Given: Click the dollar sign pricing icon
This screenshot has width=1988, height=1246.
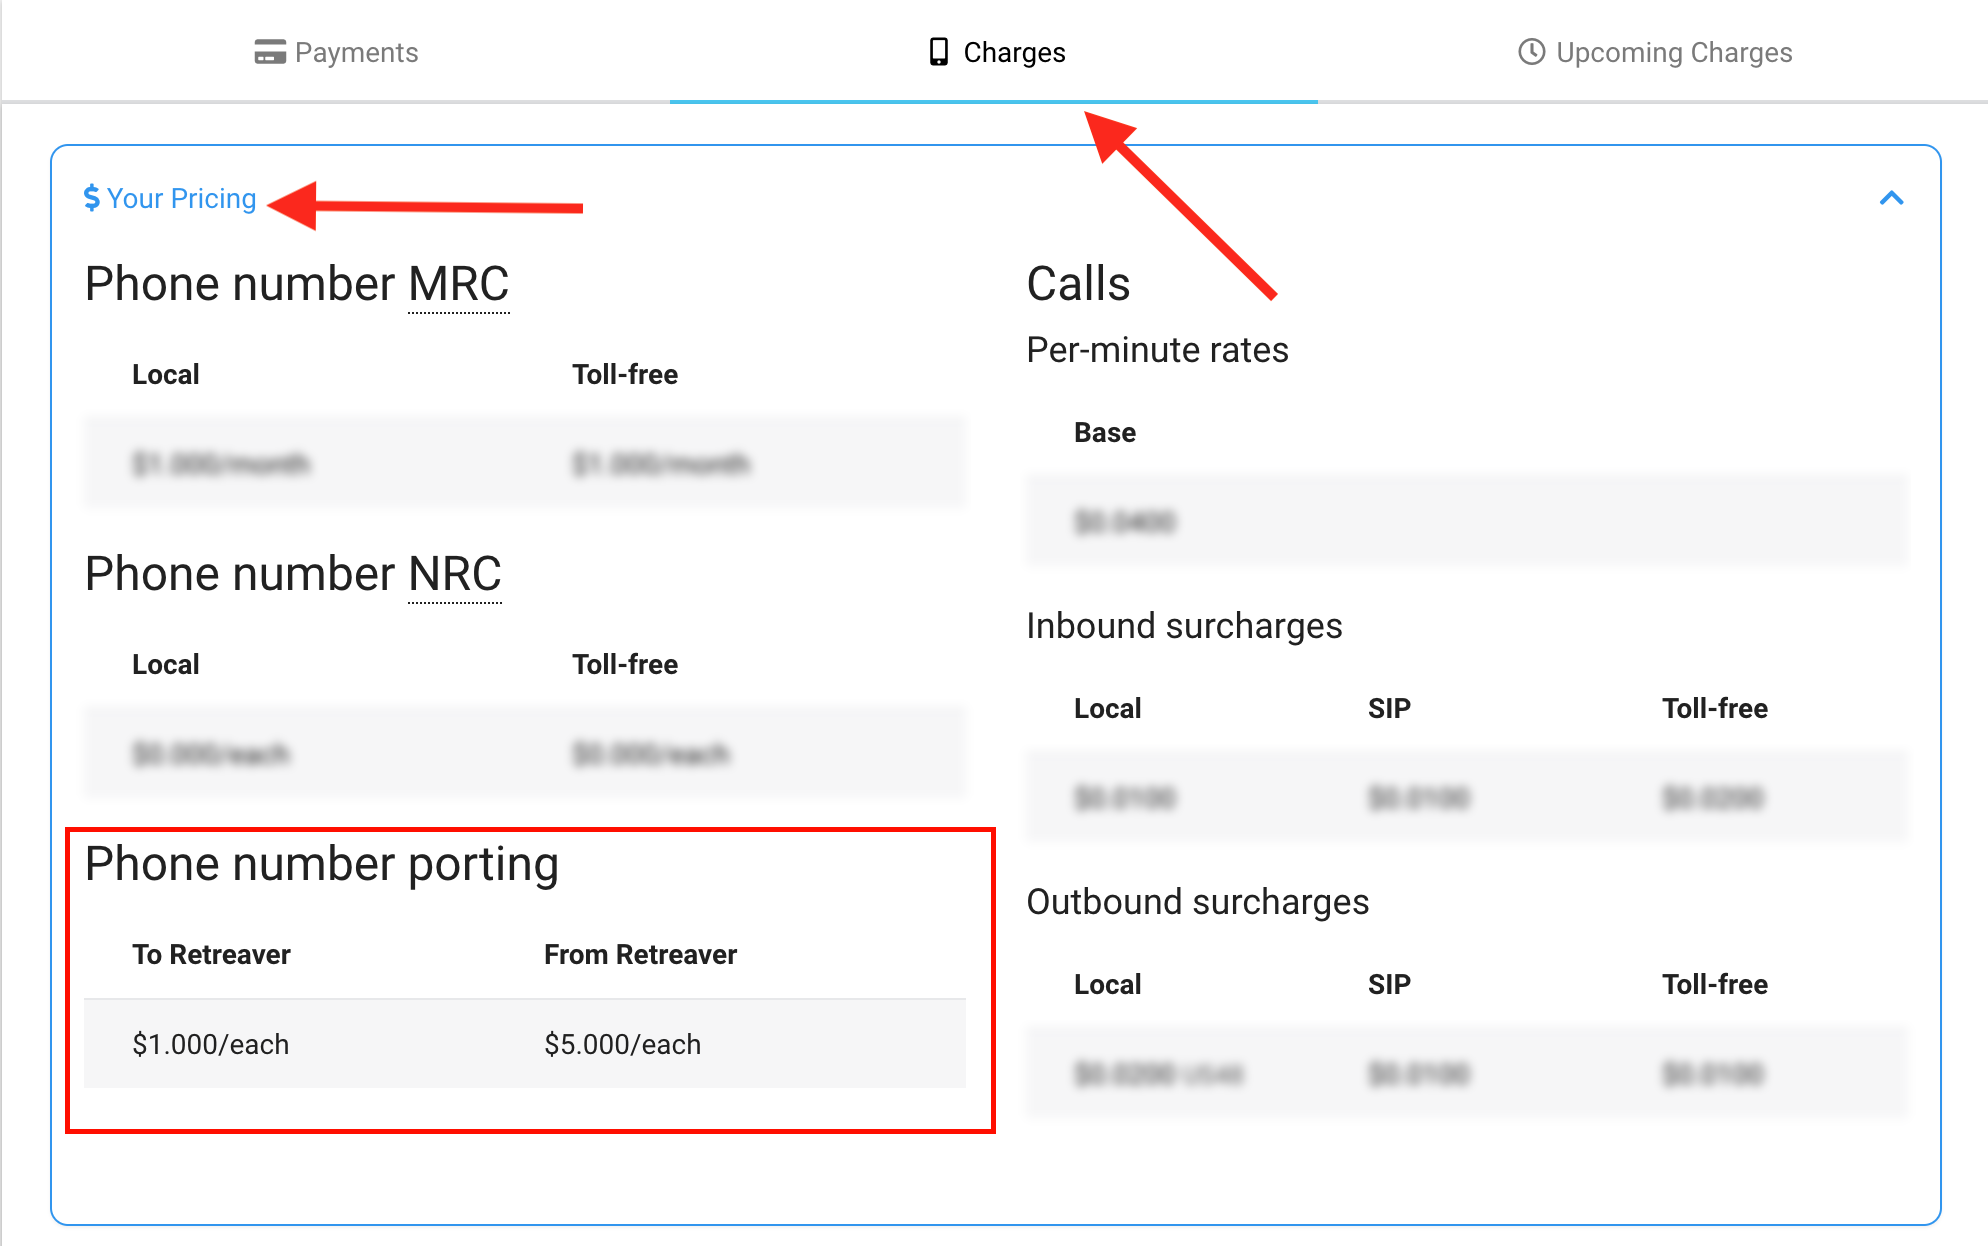Looking at the screenshot, I should [92, 198].
